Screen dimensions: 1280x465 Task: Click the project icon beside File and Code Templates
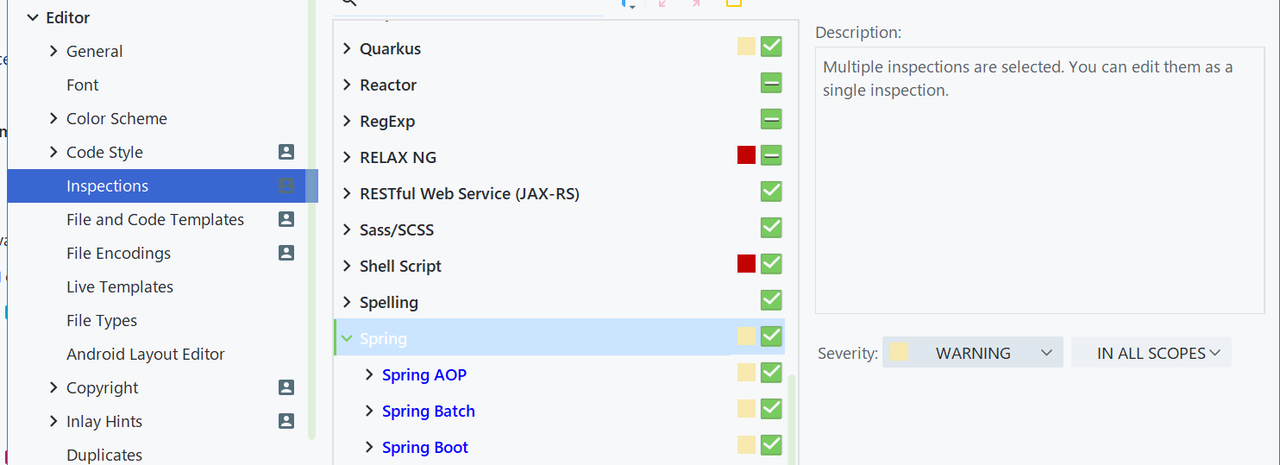click(x=286, y=219)
